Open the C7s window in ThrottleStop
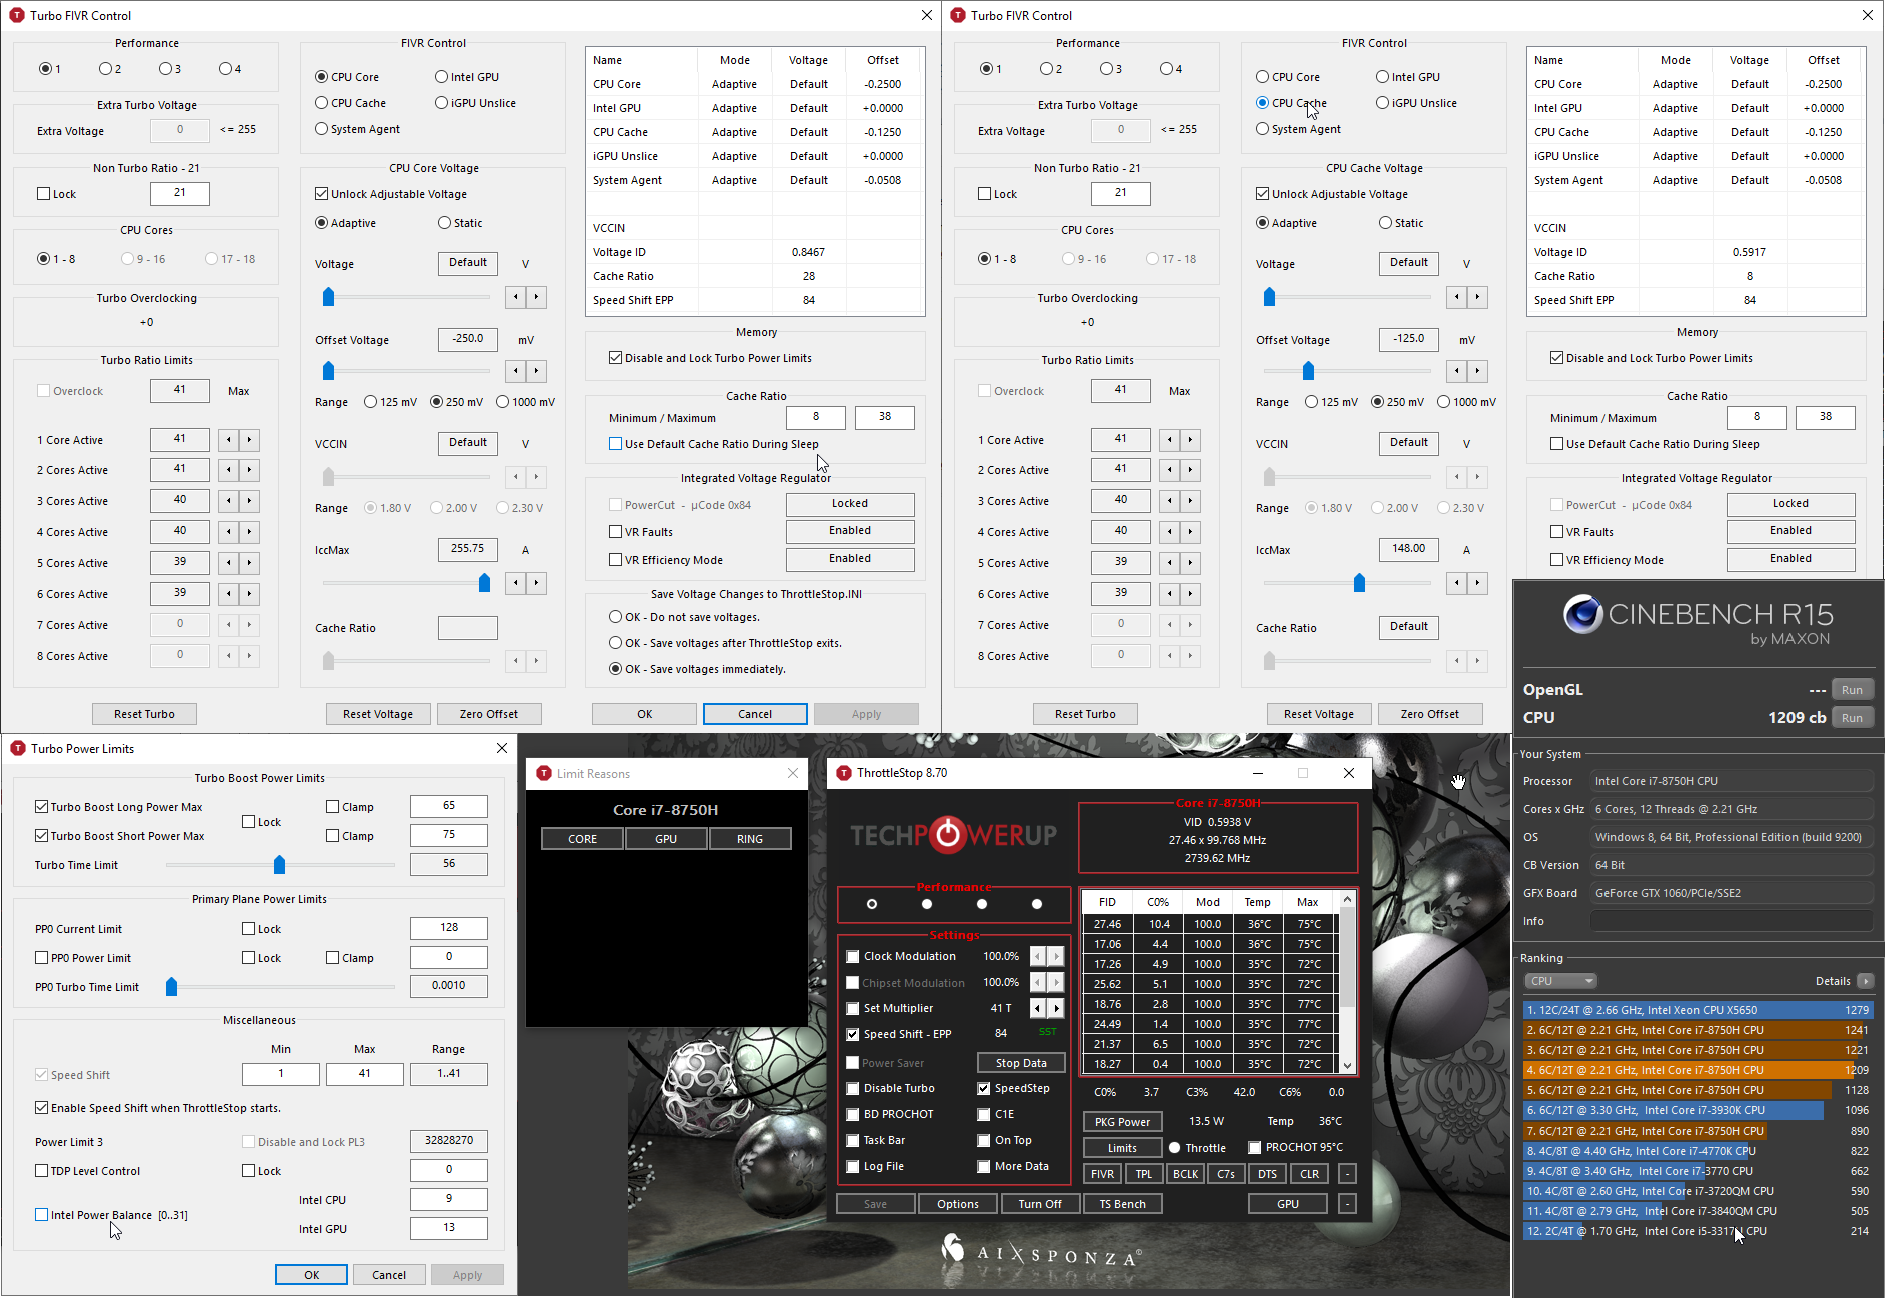This screenshot has height=1300, width=1886. click(x=1226, y=1174)
